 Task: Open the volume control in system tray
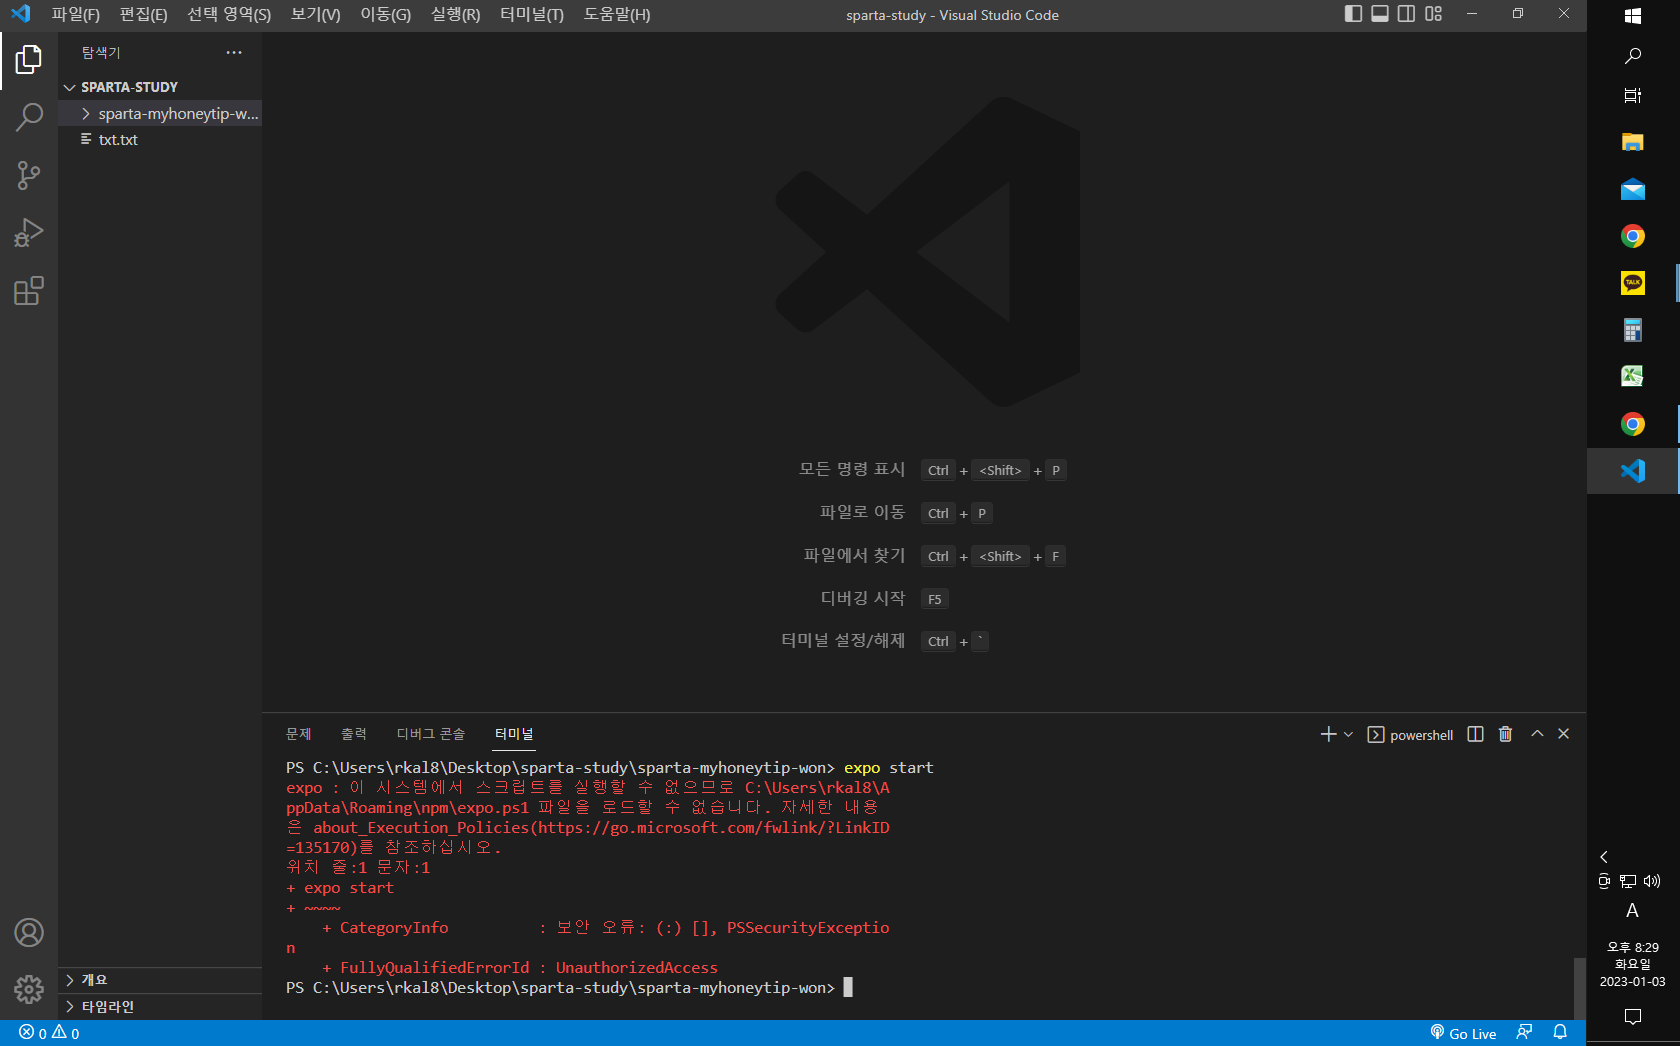coord(1652,881)
